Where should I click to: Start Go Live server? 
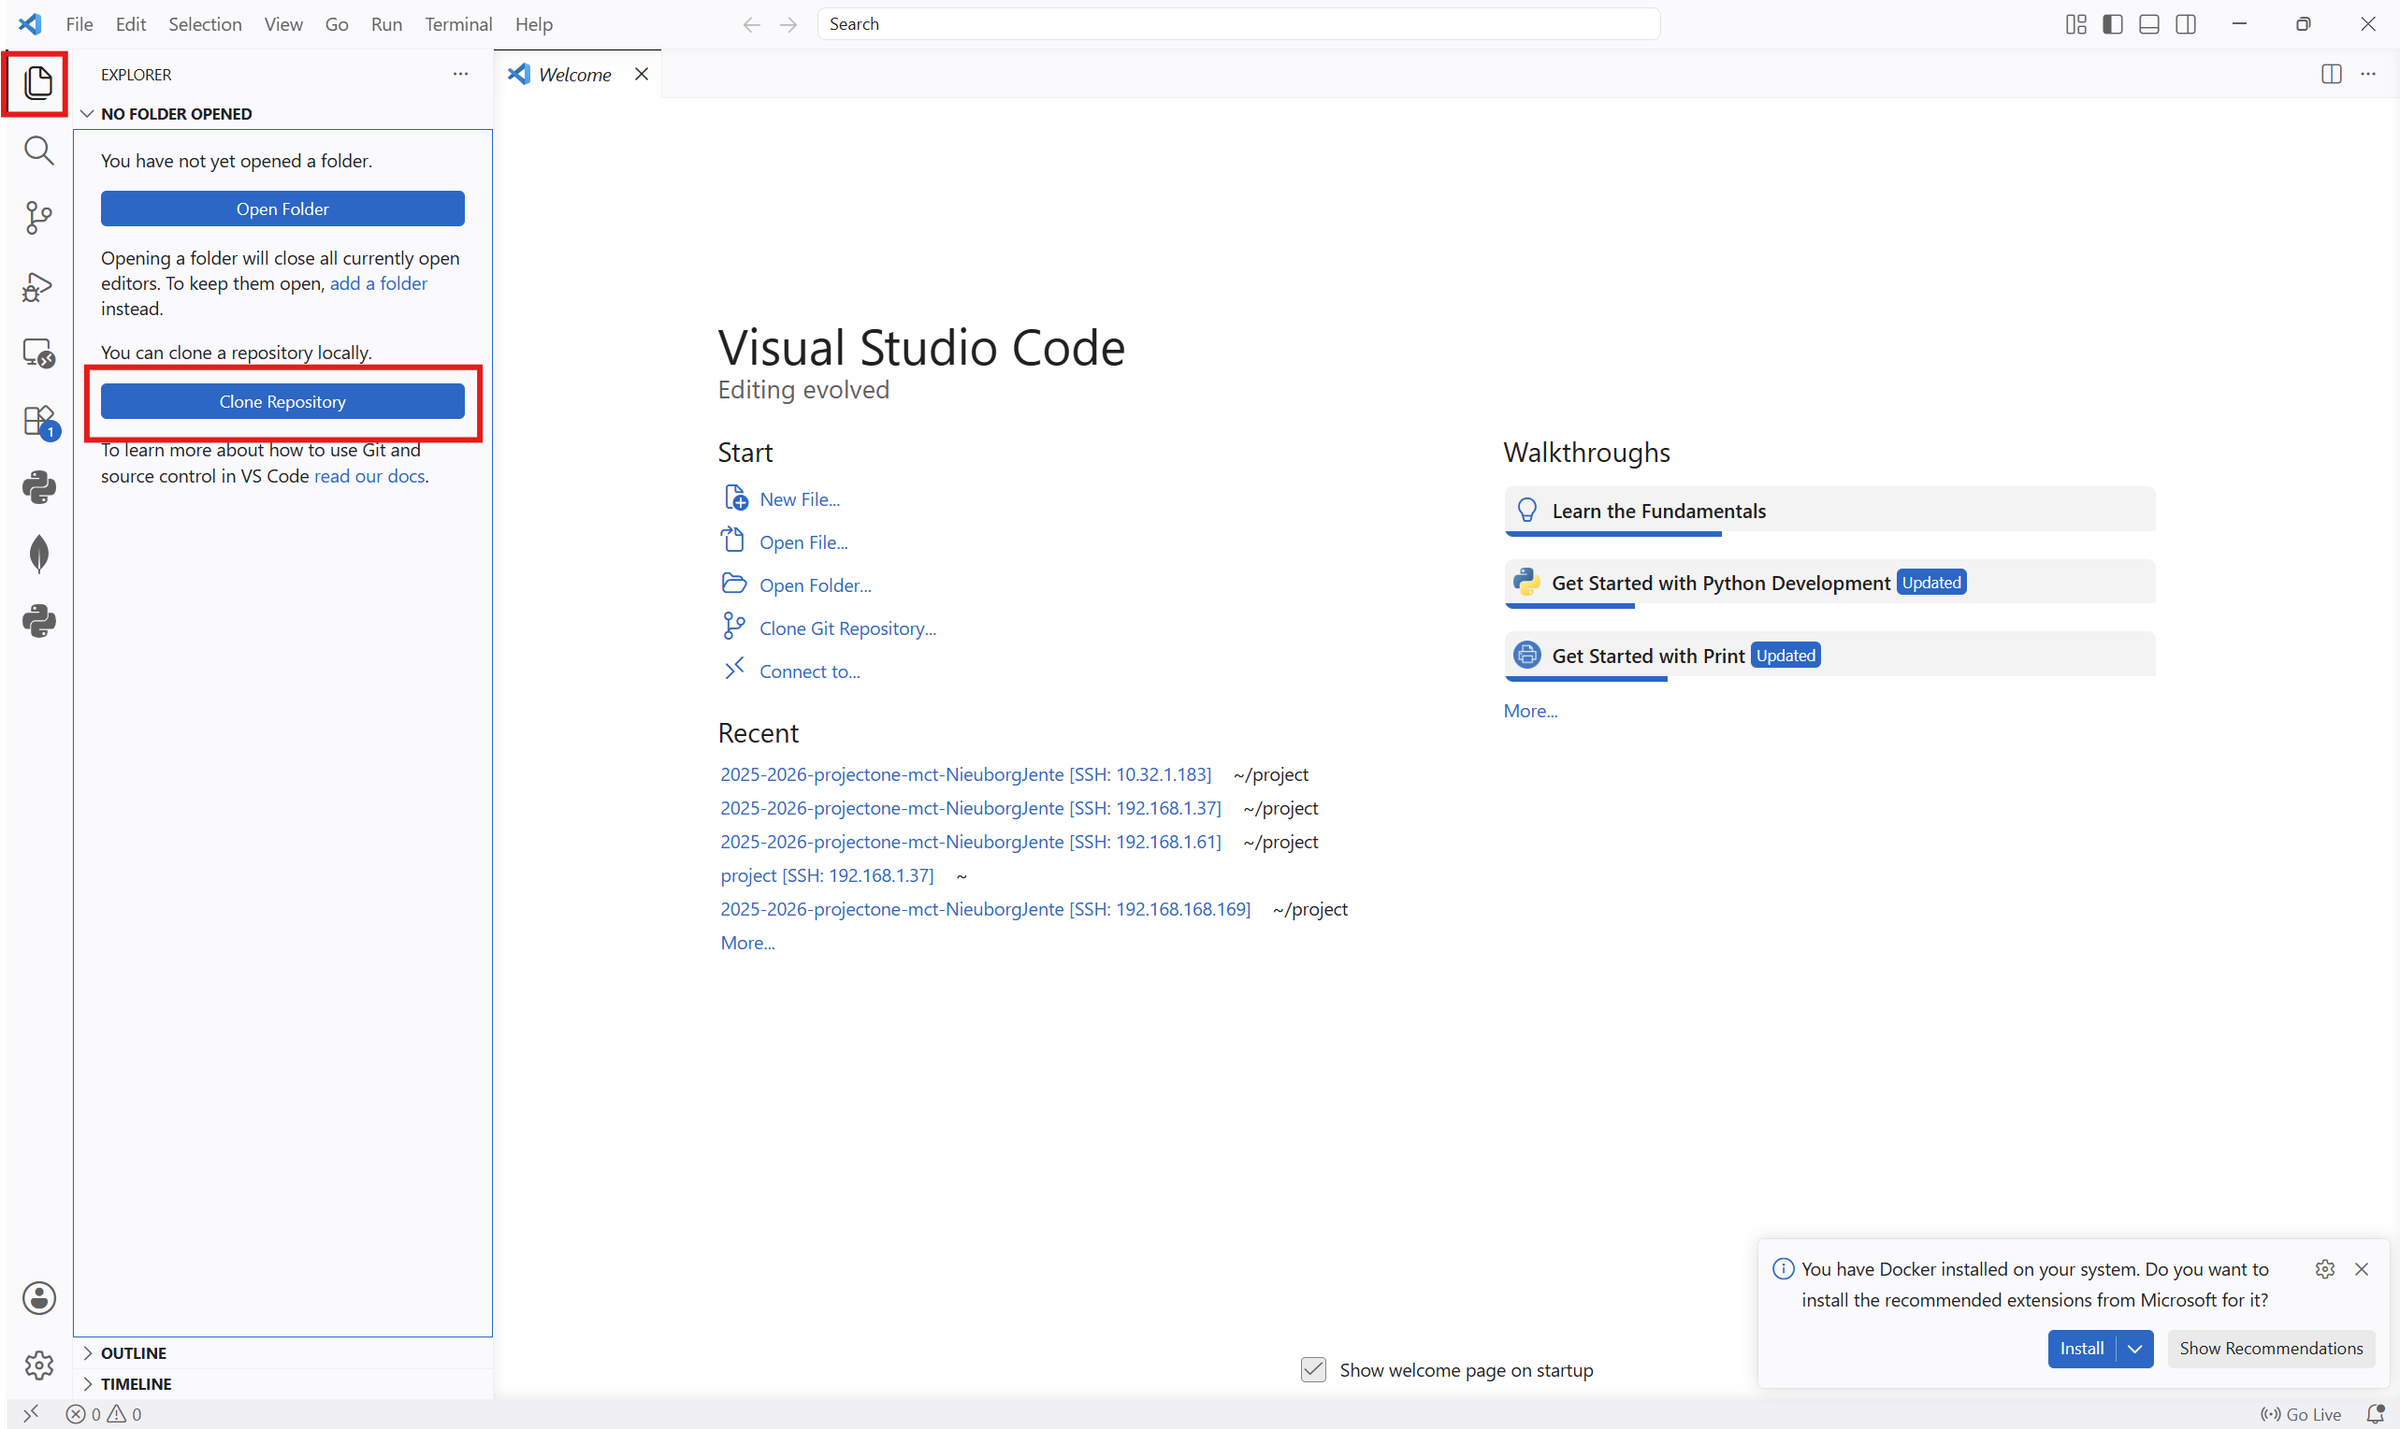[2301, 1413]
